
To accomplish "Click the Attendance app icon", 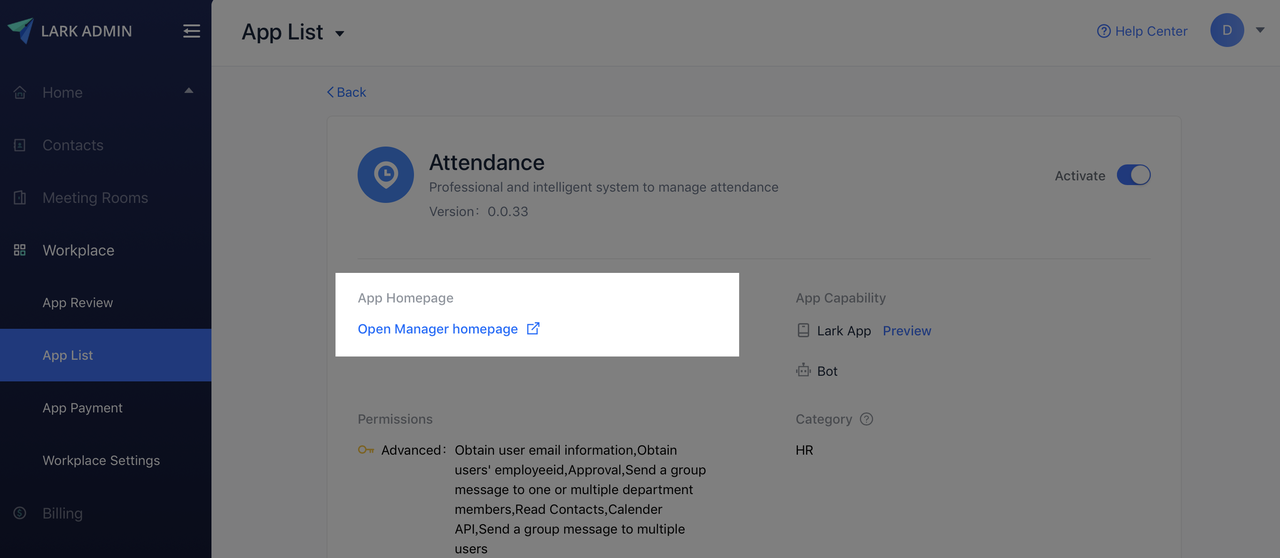I will point(385,175).
